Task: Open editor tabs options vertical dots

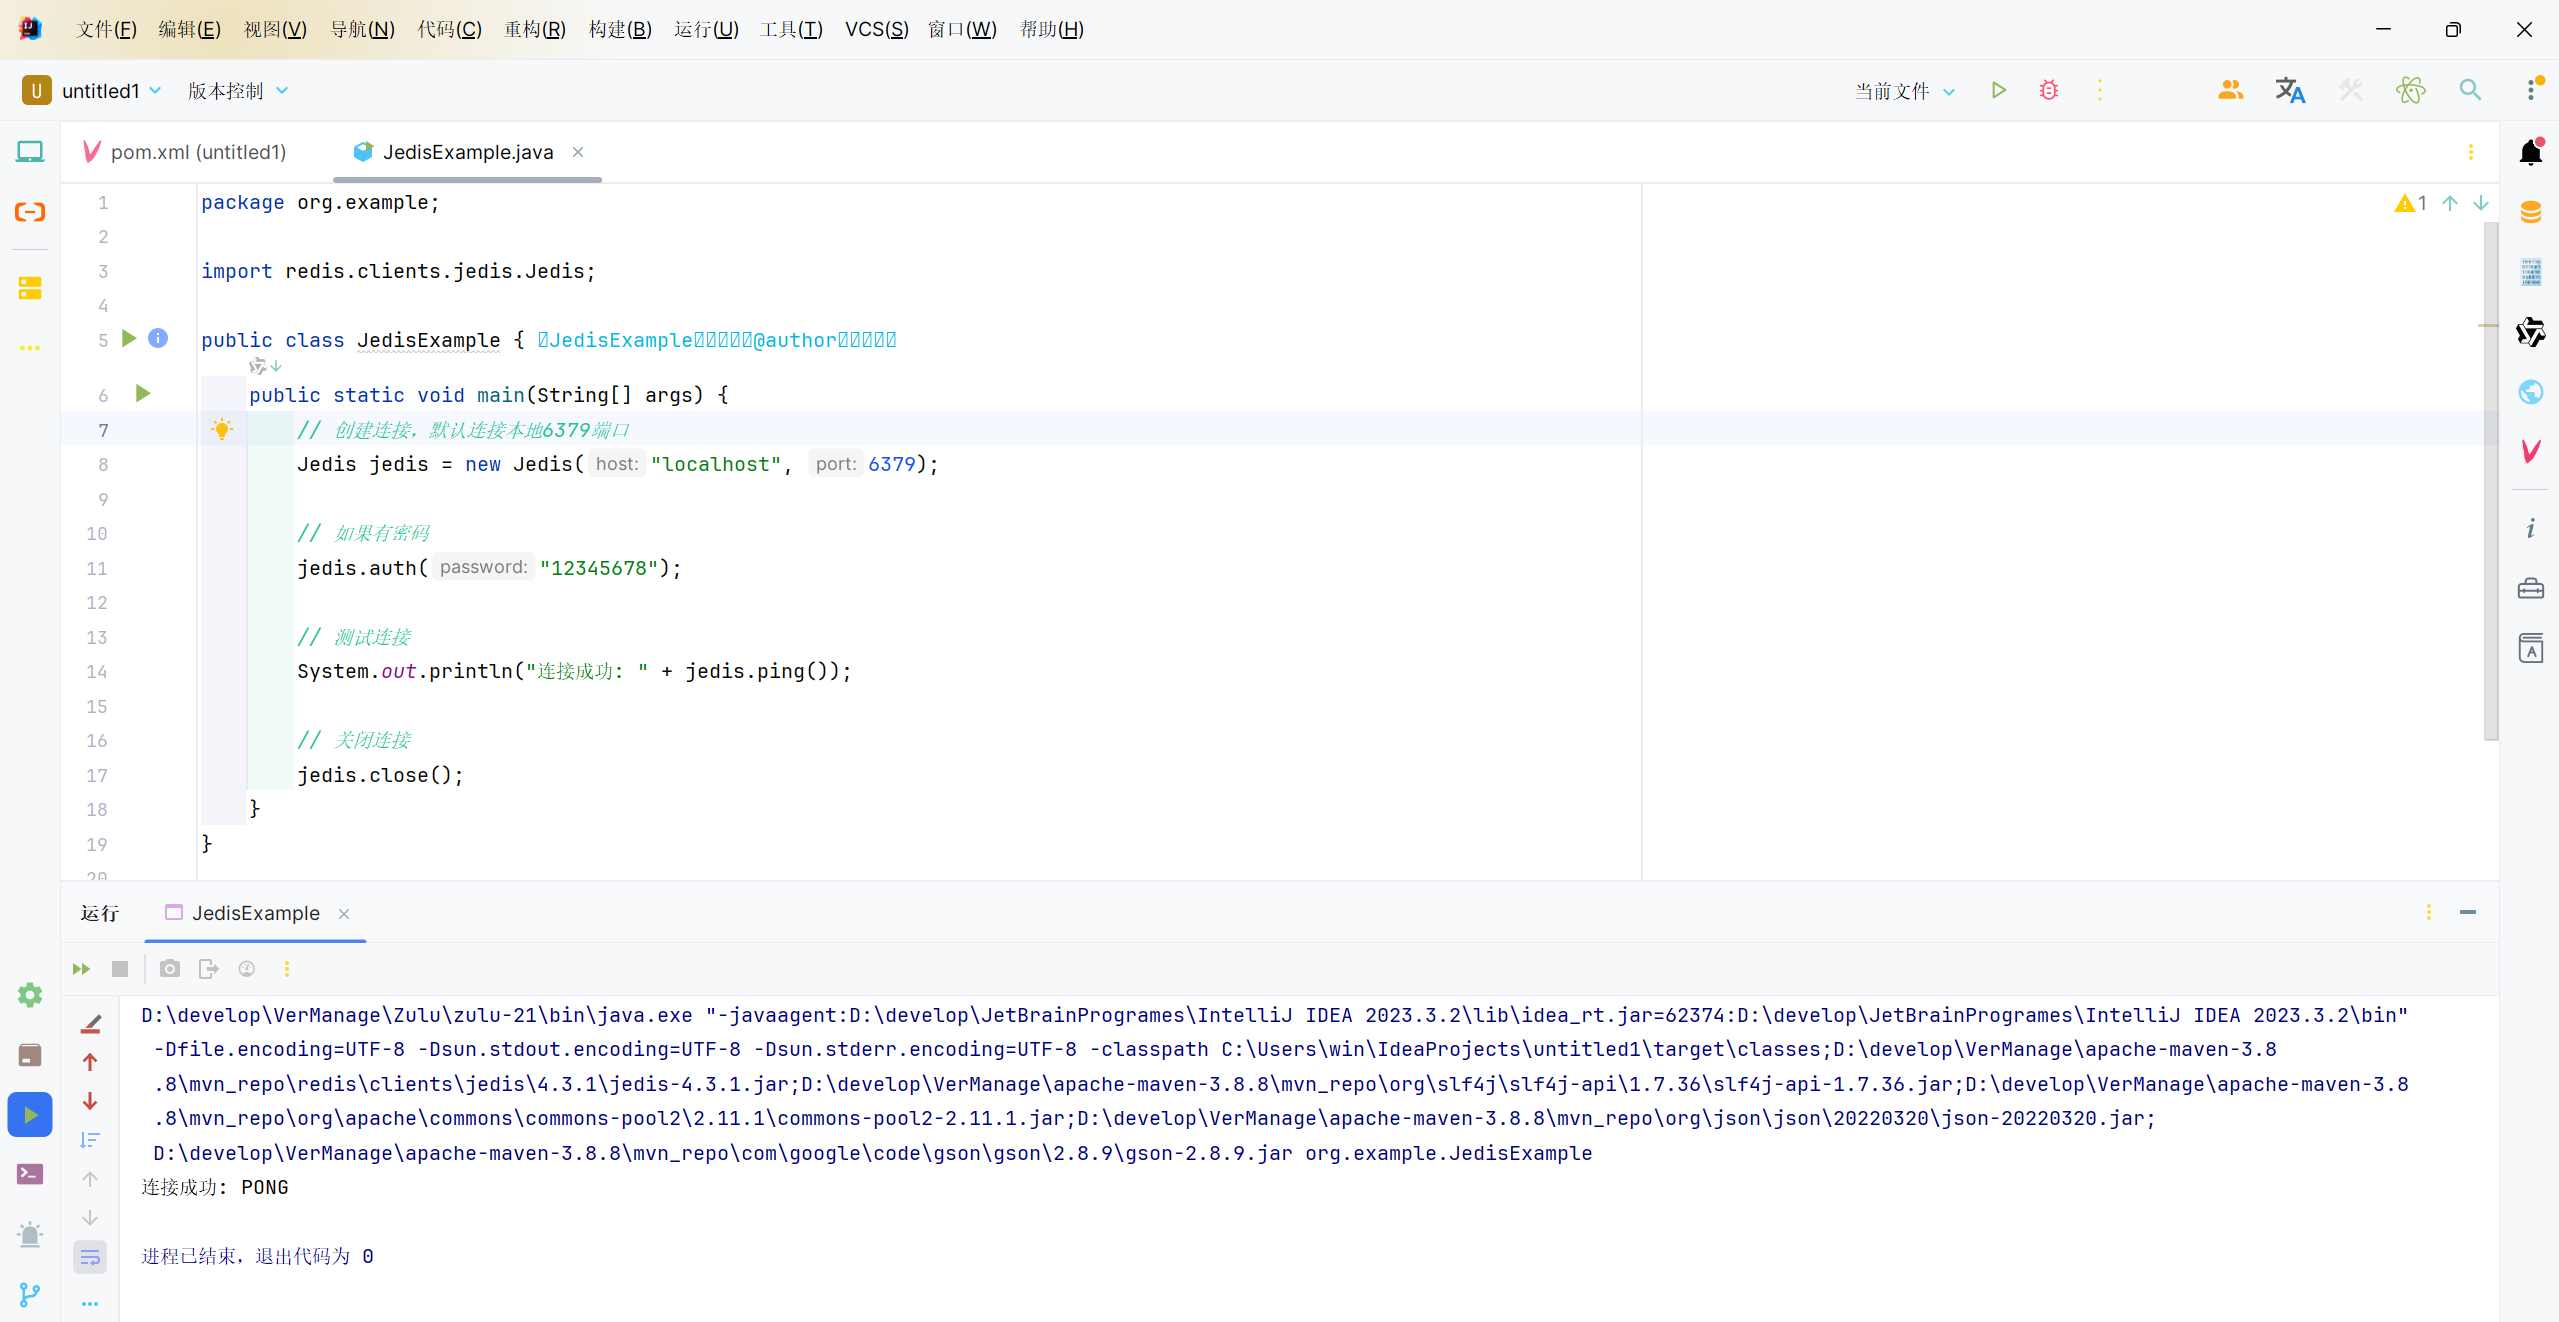Action: tap(2471, 152)
